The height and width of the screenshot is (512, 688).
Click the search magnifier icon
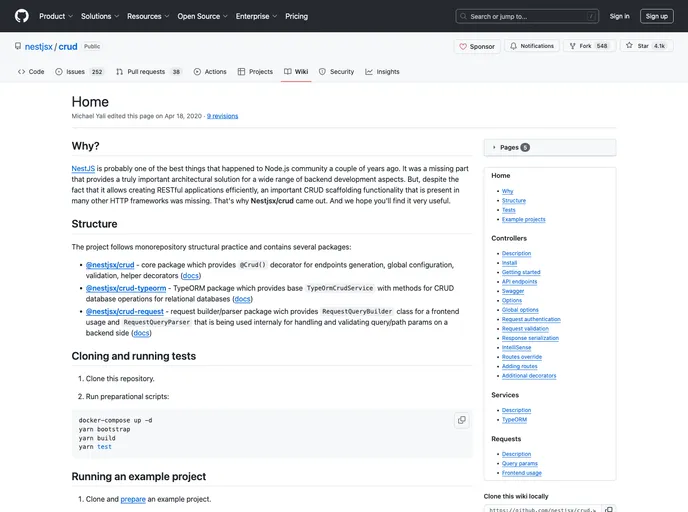(x=463, y=16)
